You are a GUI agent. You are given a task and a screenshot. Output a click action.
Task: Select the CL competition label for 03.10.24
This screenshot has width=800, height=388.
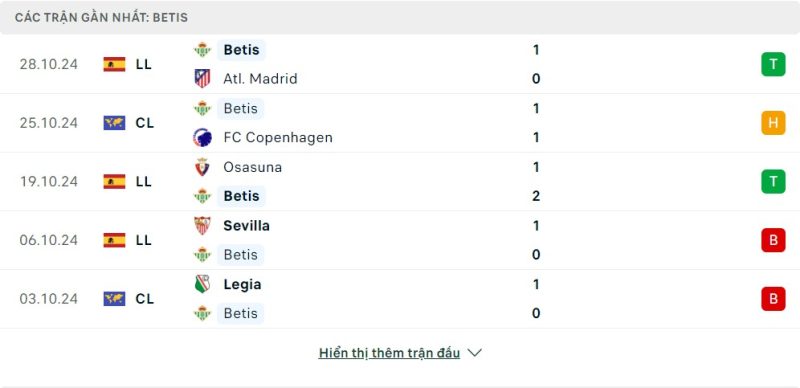pos(145,299)
